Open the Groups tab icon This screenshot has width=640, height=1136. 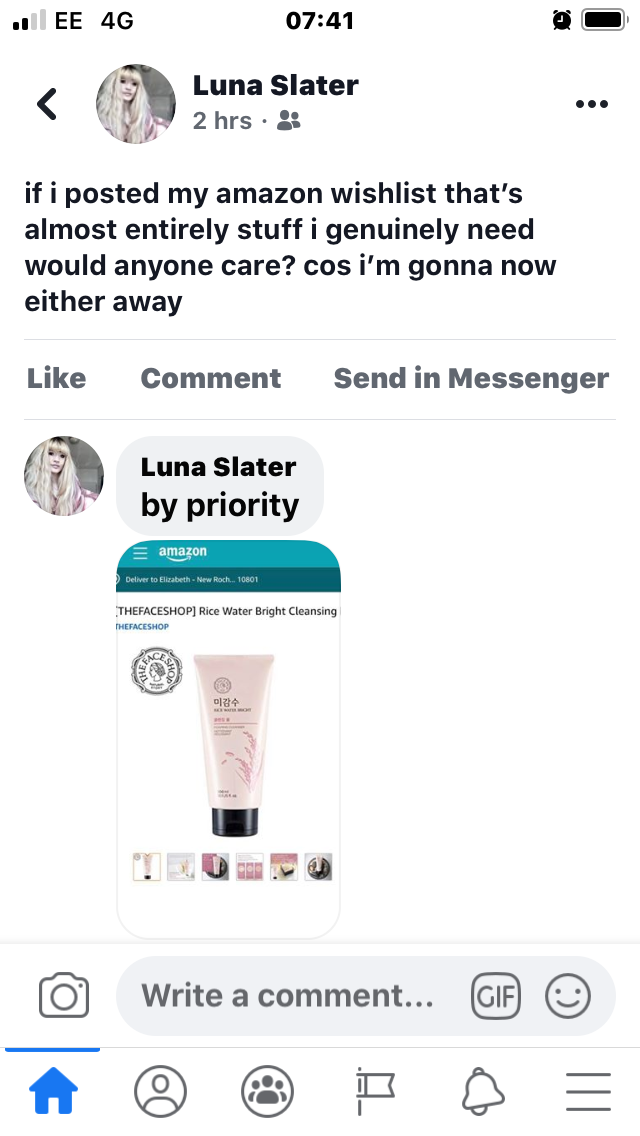coord(267,1091)
